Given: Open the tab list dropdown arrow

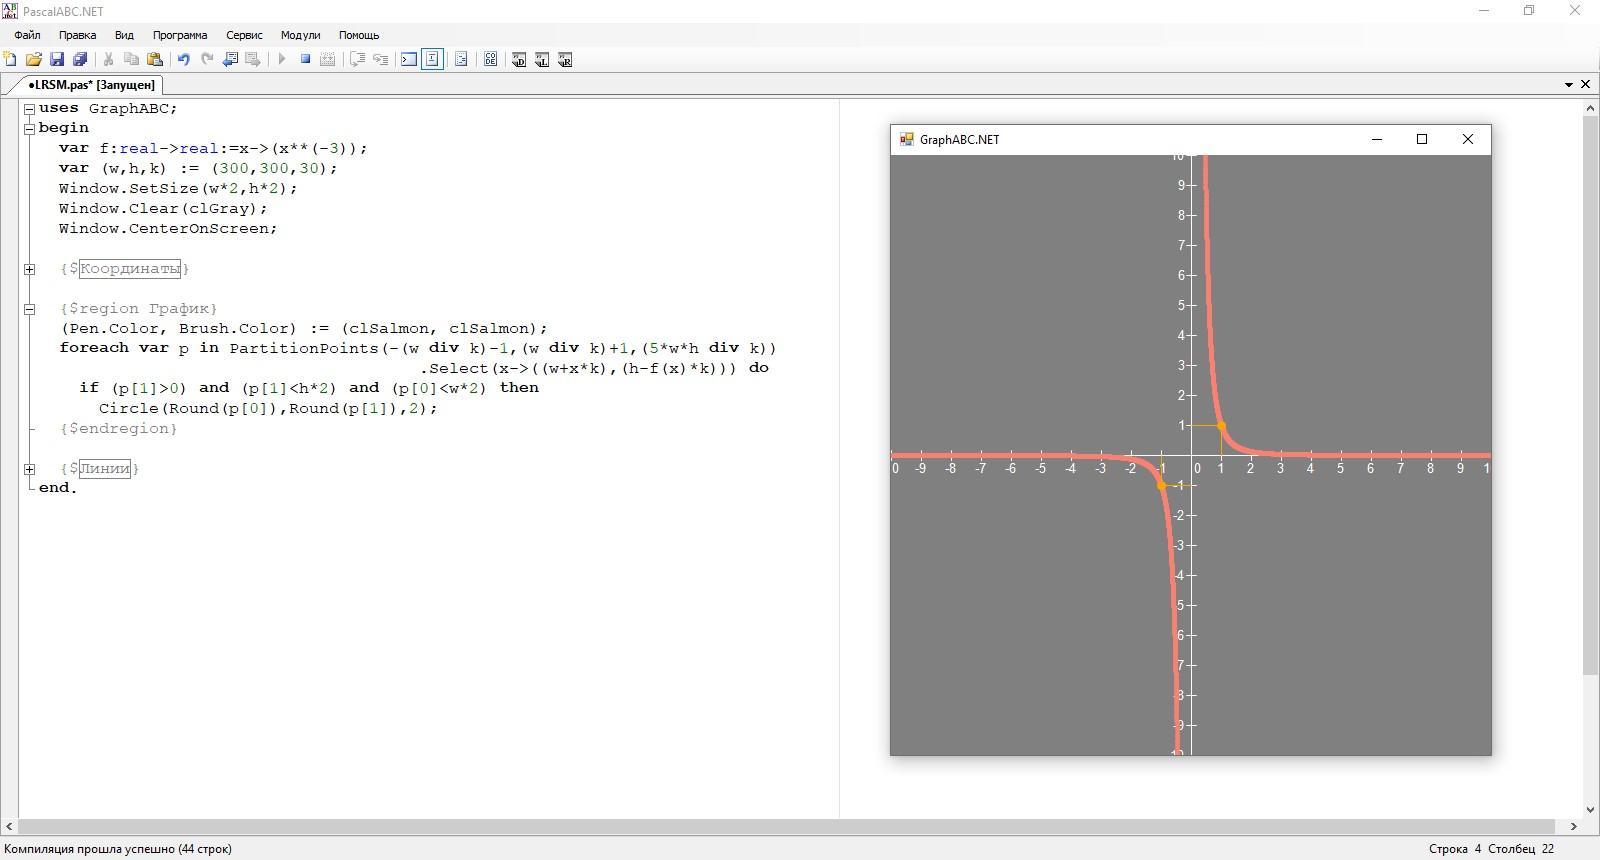Looking at the screenshot, I should 1568,85.
